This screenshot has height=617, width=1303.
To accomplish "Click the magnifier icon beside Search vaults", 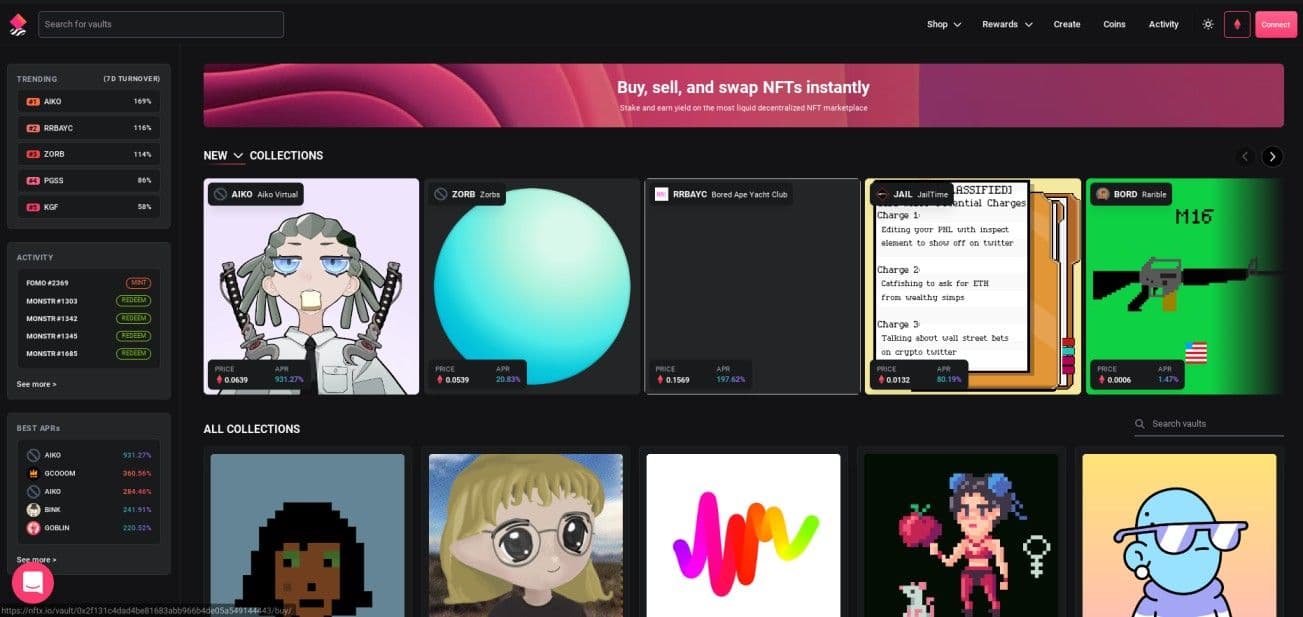I will [1140, 424].
